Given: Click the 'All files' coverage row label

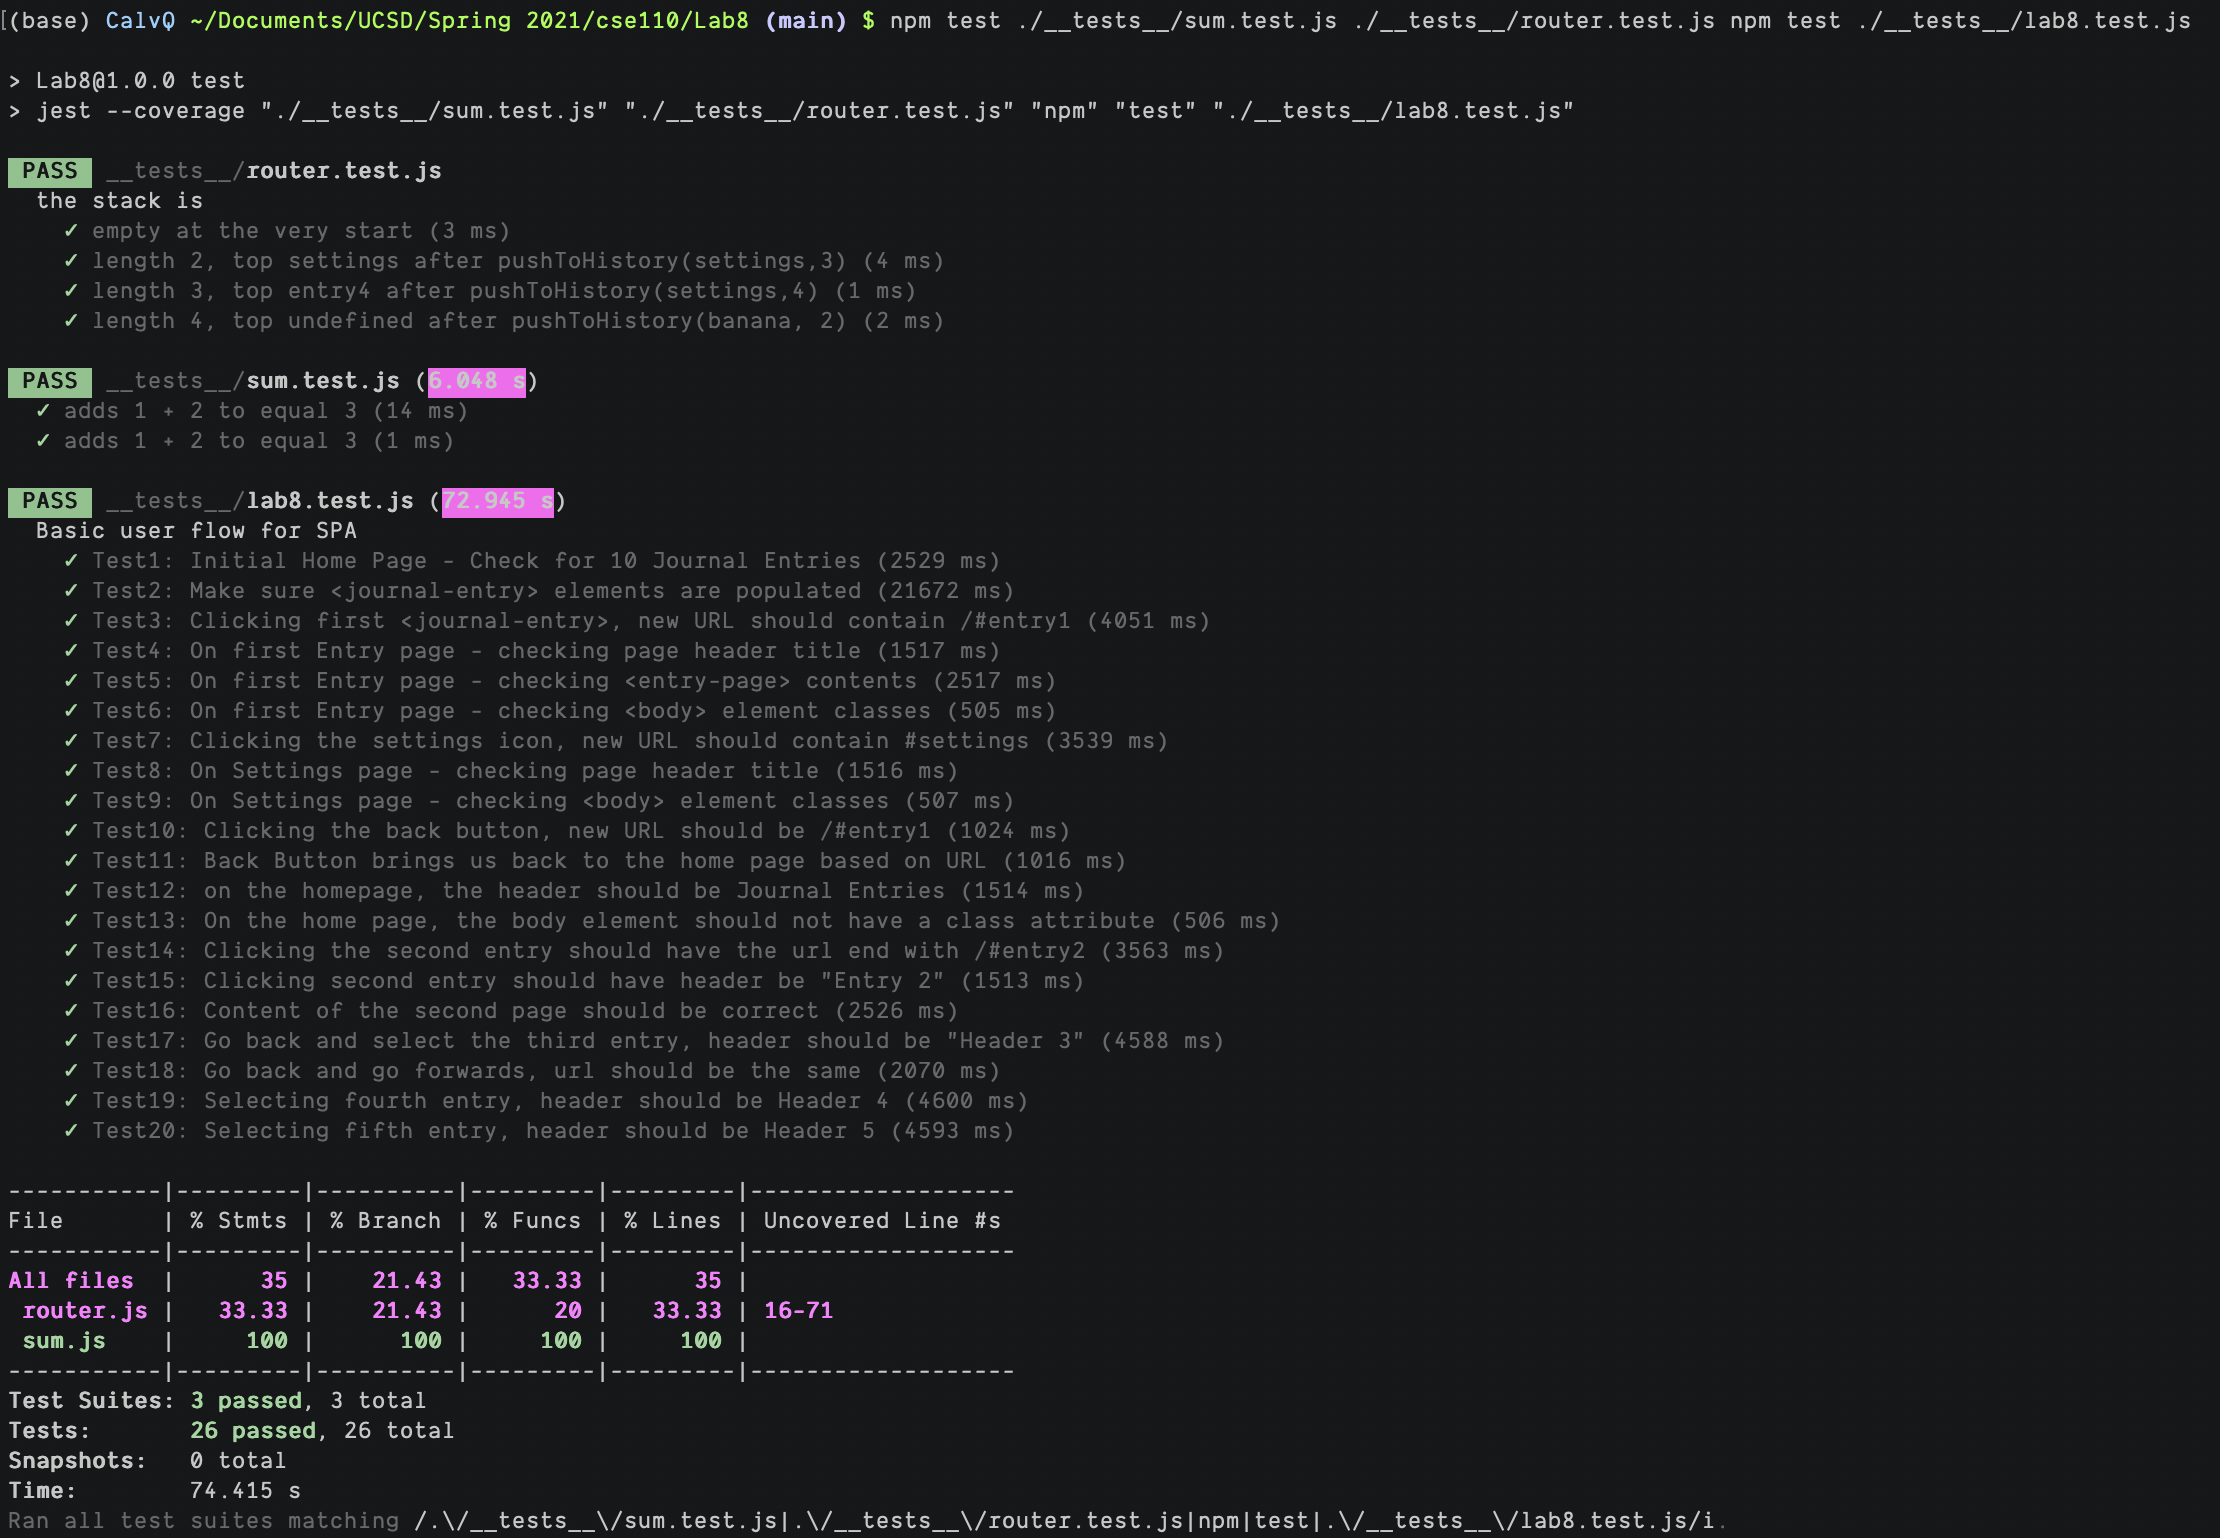Looking at the screenshot, I should [x=70, y=1281].
